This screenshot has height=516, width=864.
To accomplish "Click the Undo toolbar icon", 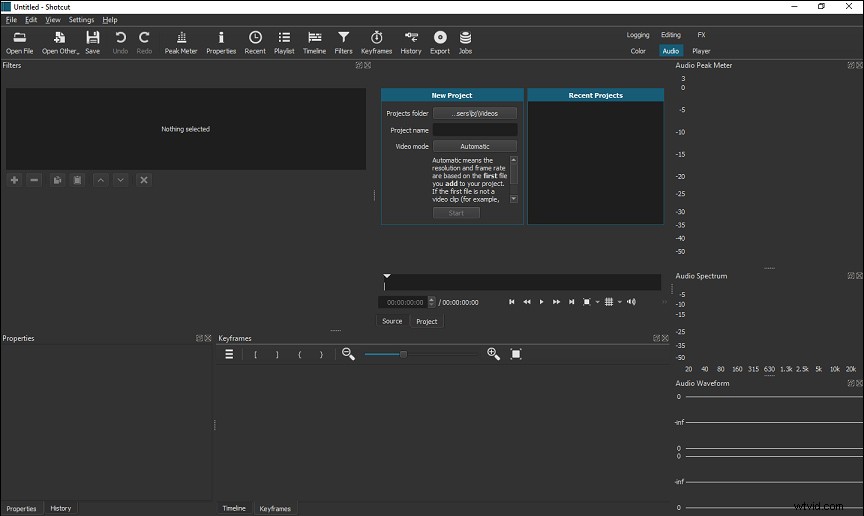I will click(120, 42).
